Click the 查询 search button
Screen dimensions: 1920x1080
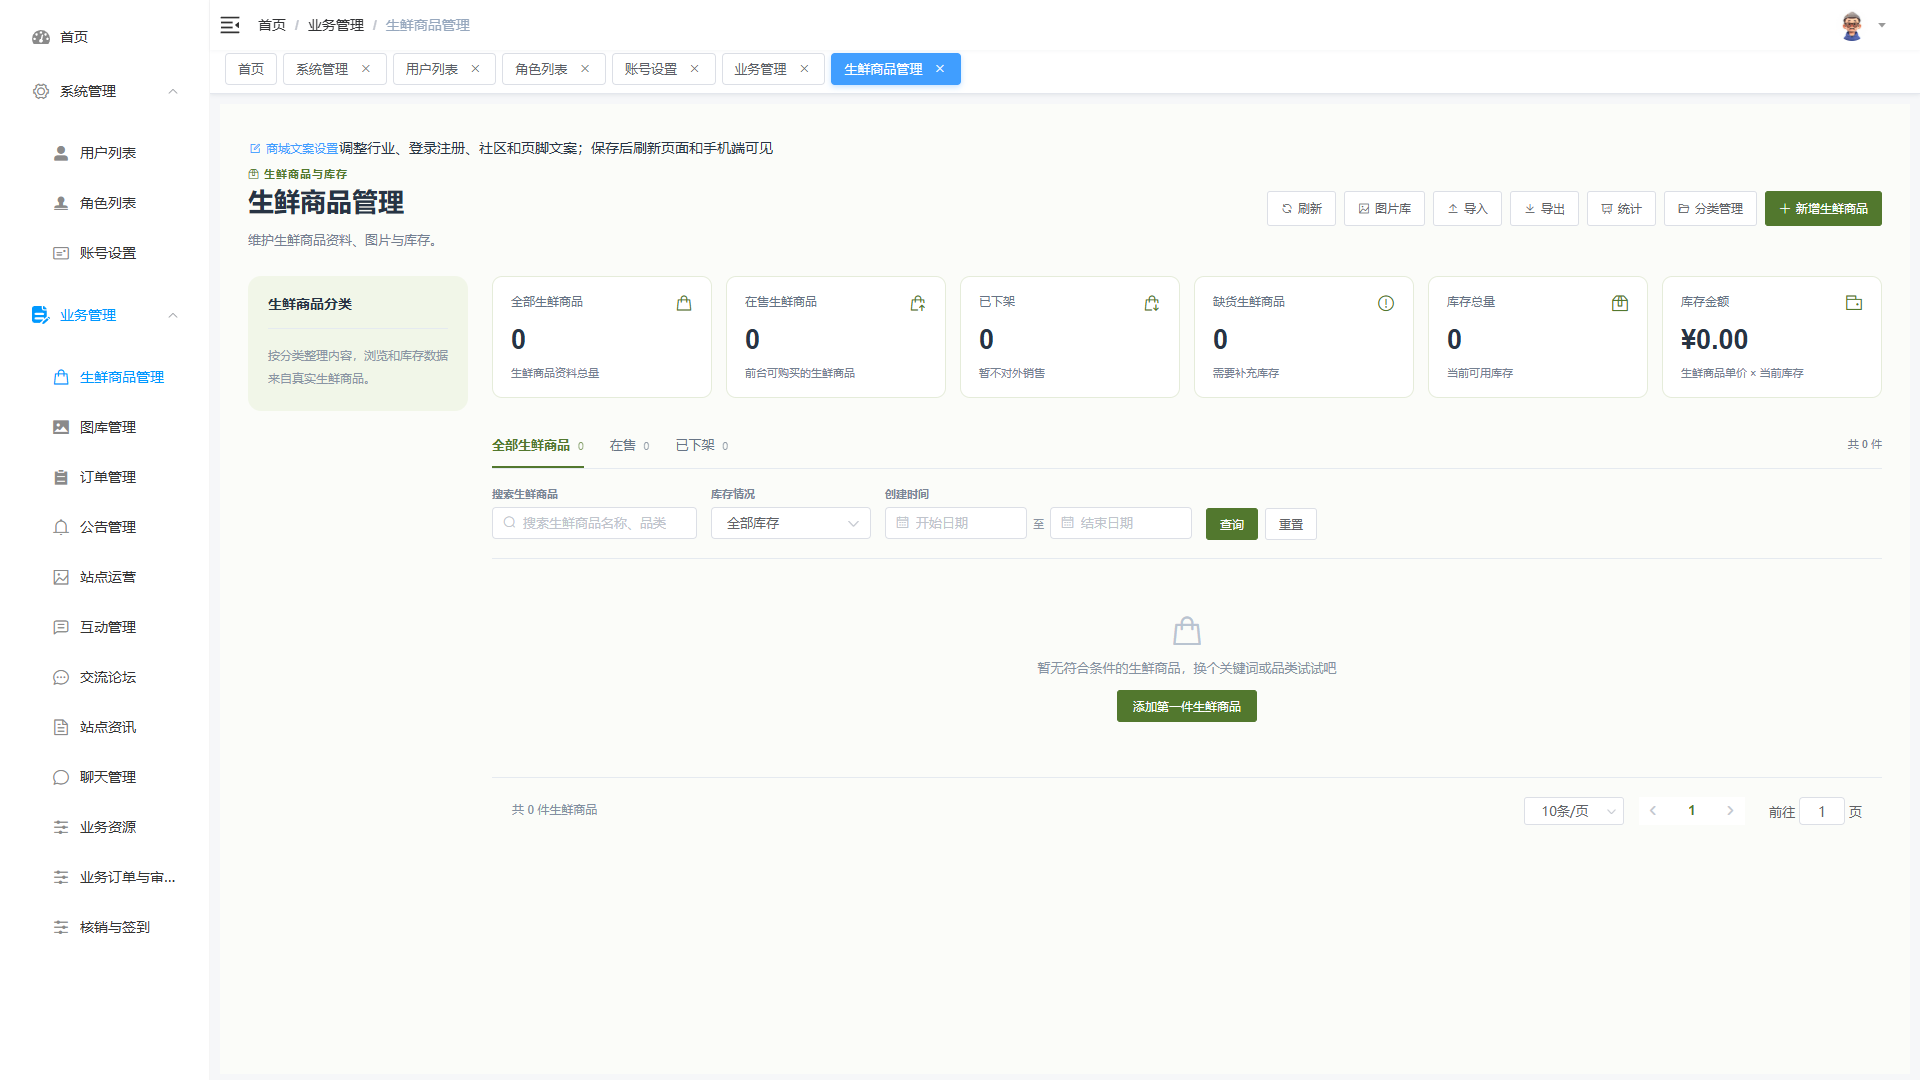coord(1232,524)
